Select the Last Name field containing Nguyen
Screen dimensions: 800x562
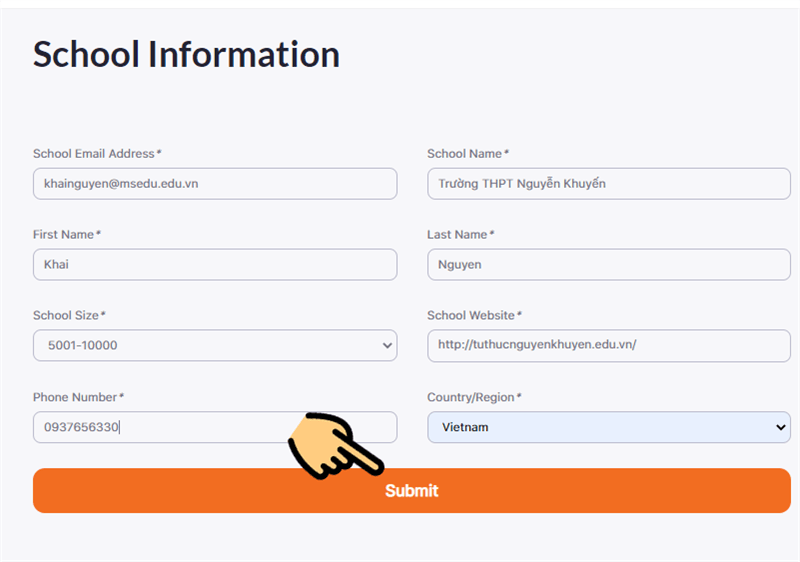(608, 265)
